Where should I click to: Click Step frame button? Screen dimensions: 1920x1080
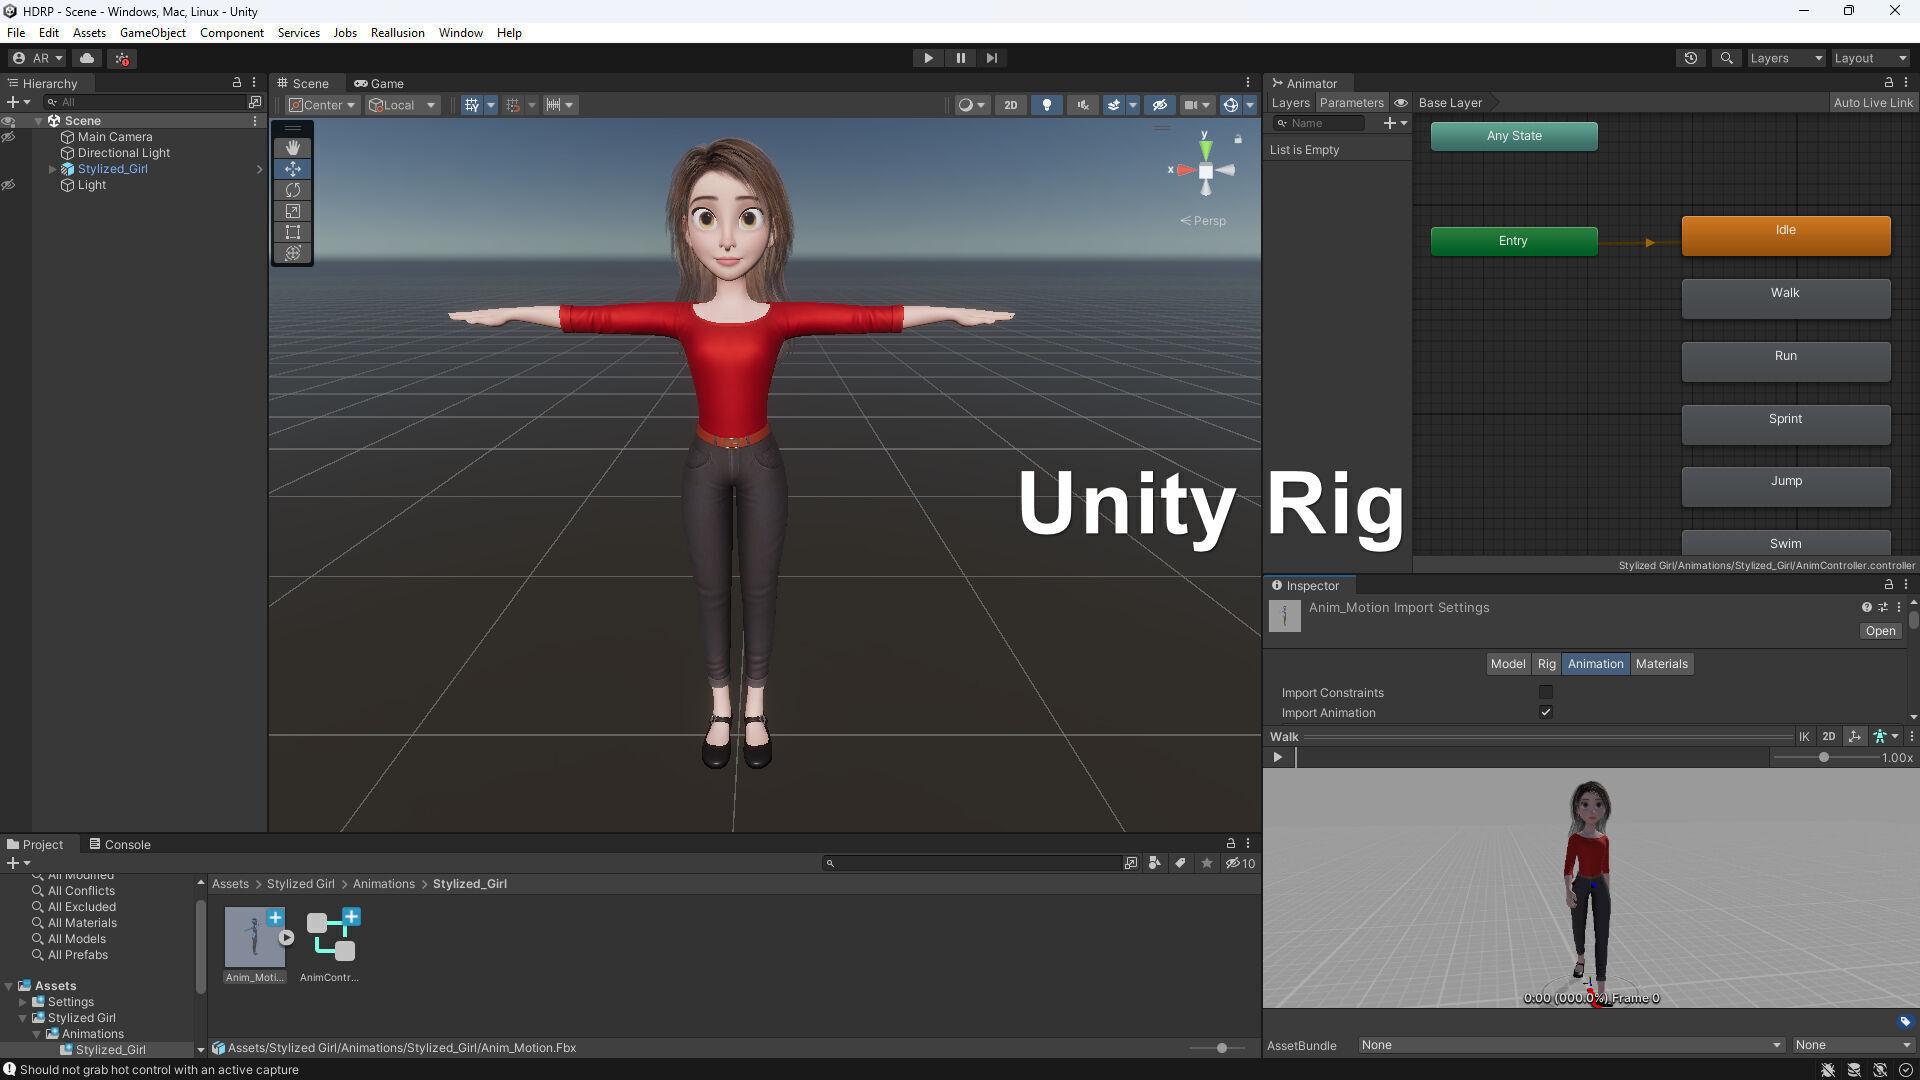click(x=991, y=58)
